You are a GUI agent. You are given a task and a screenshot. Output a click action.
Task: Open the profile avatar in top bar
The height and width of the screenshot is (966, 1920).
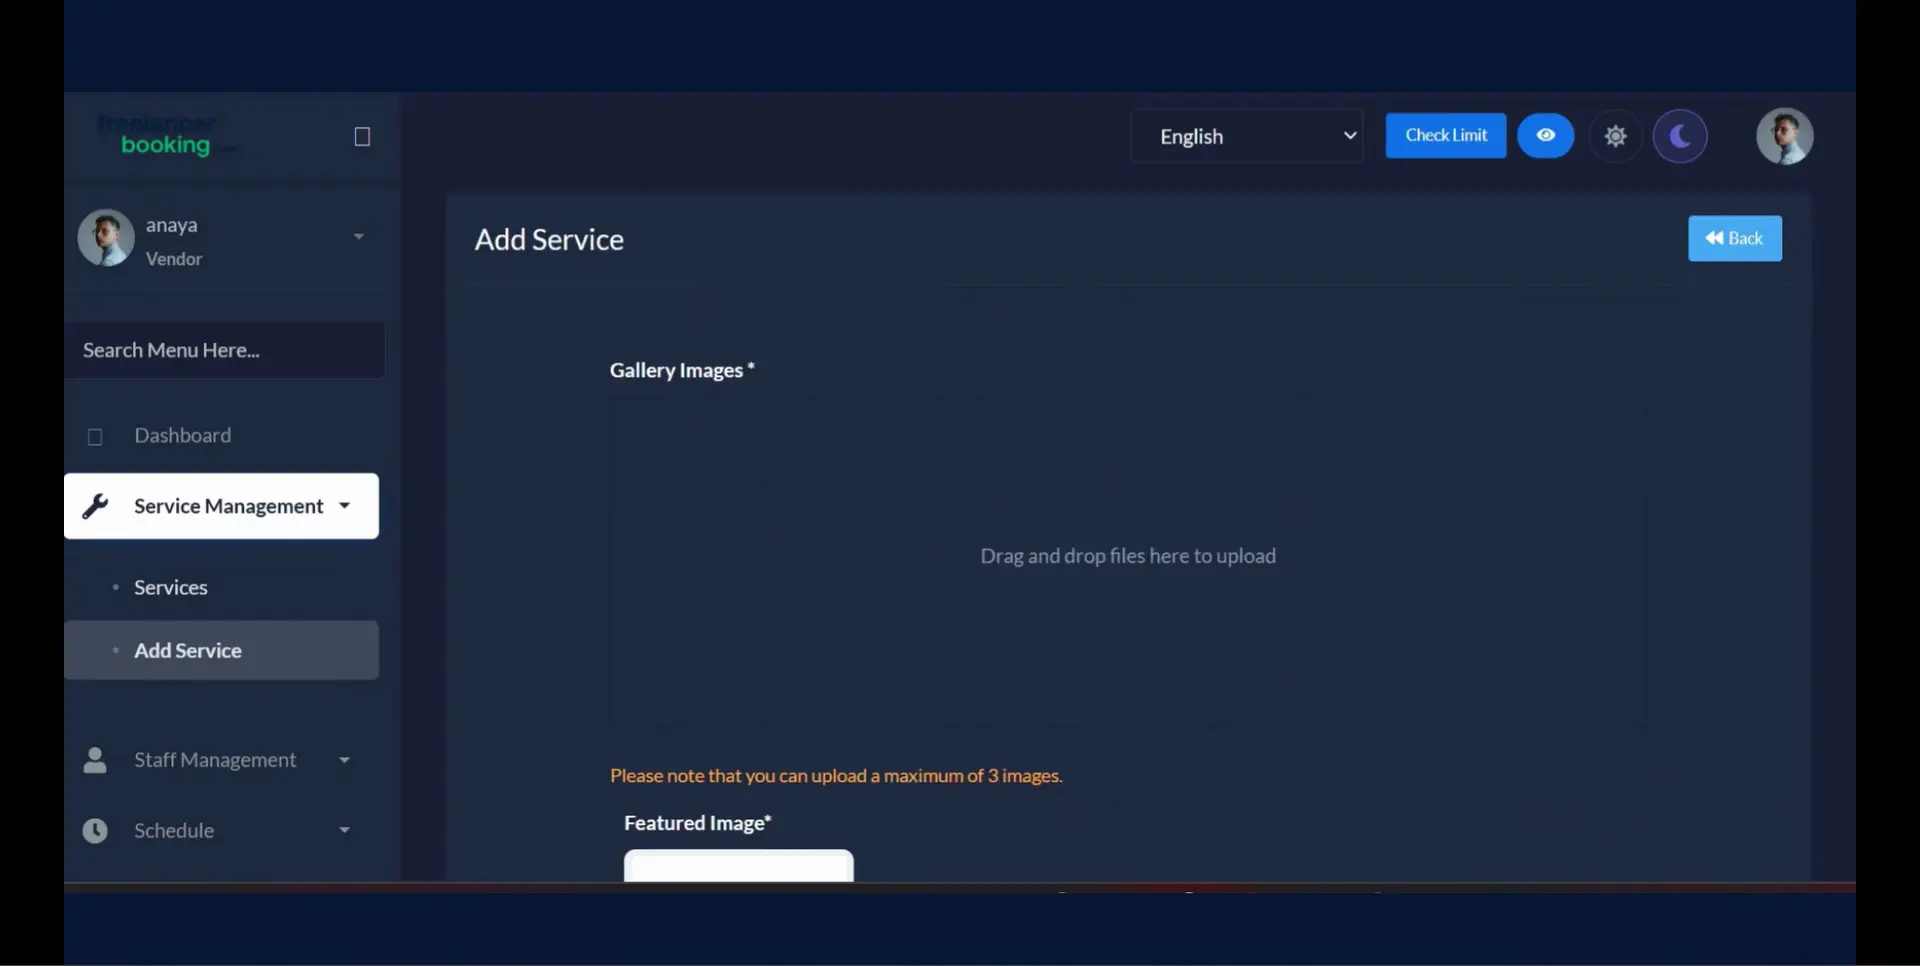[x=1784, y=136]
